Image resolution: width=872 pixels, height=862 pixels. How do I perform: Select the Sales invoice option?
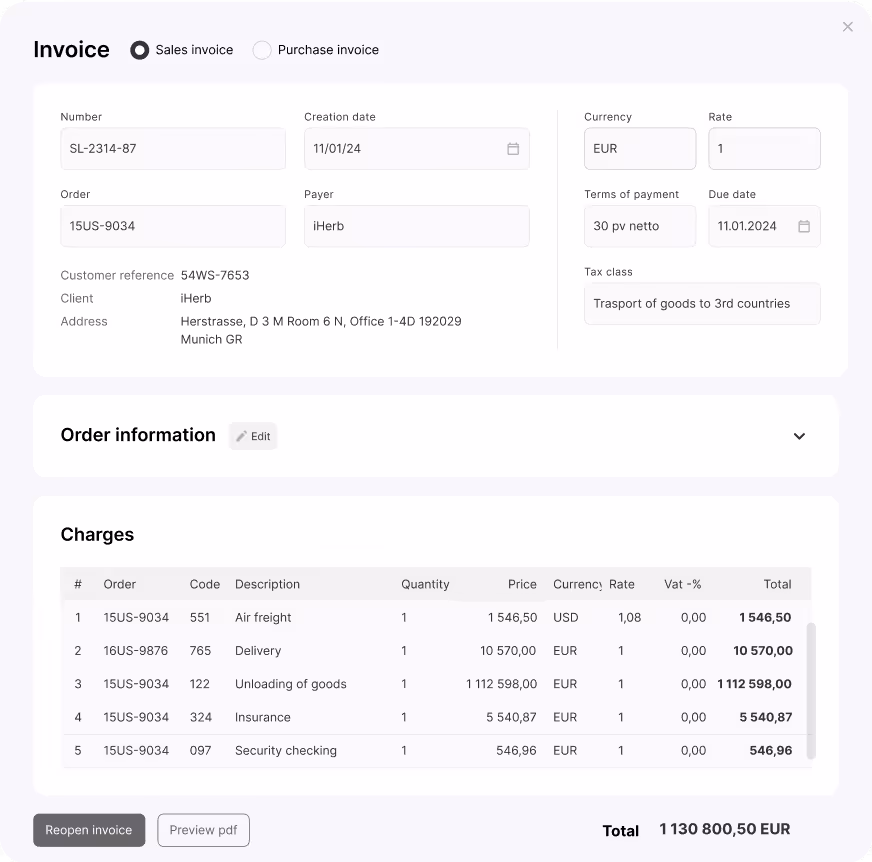click(139, 49)
